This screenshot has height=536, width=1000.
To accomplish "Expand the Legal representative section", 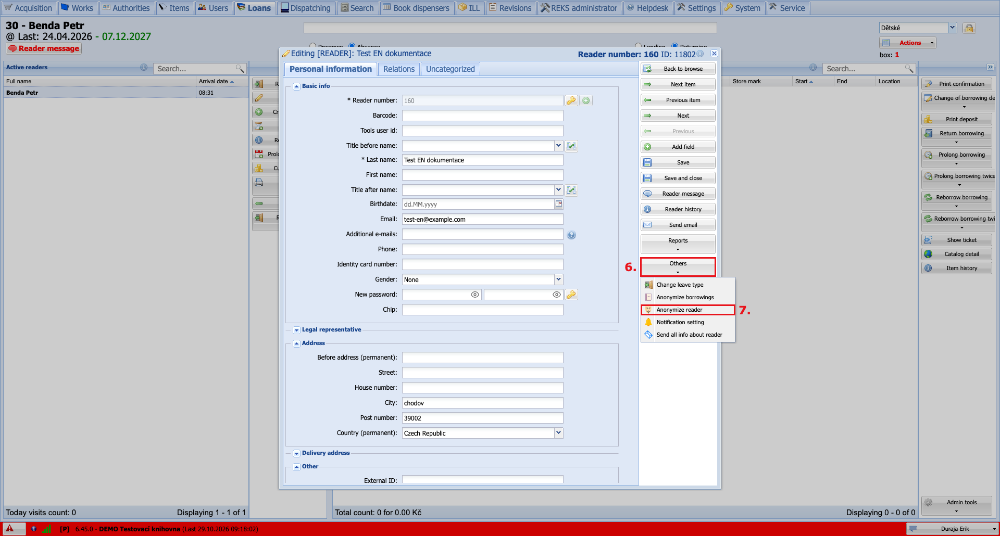I will pyautogui.click(x=297, y=330).
